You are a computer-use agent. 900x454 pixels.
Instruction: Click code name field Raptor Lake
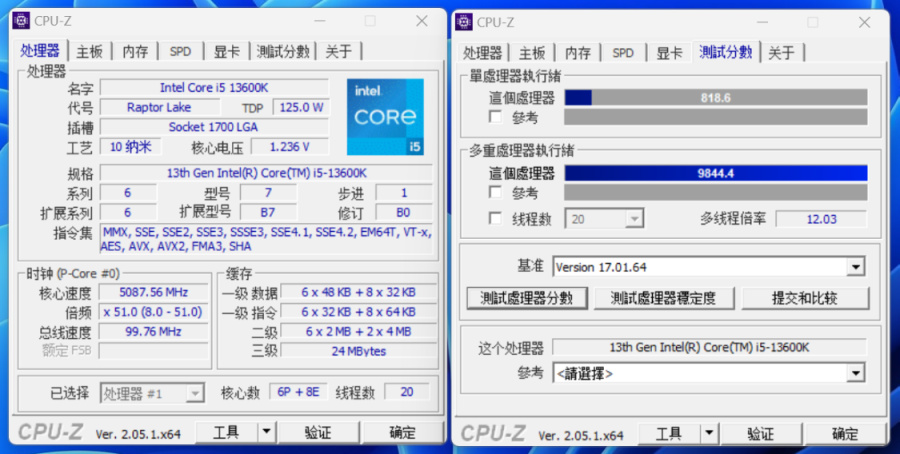(159, 107)
